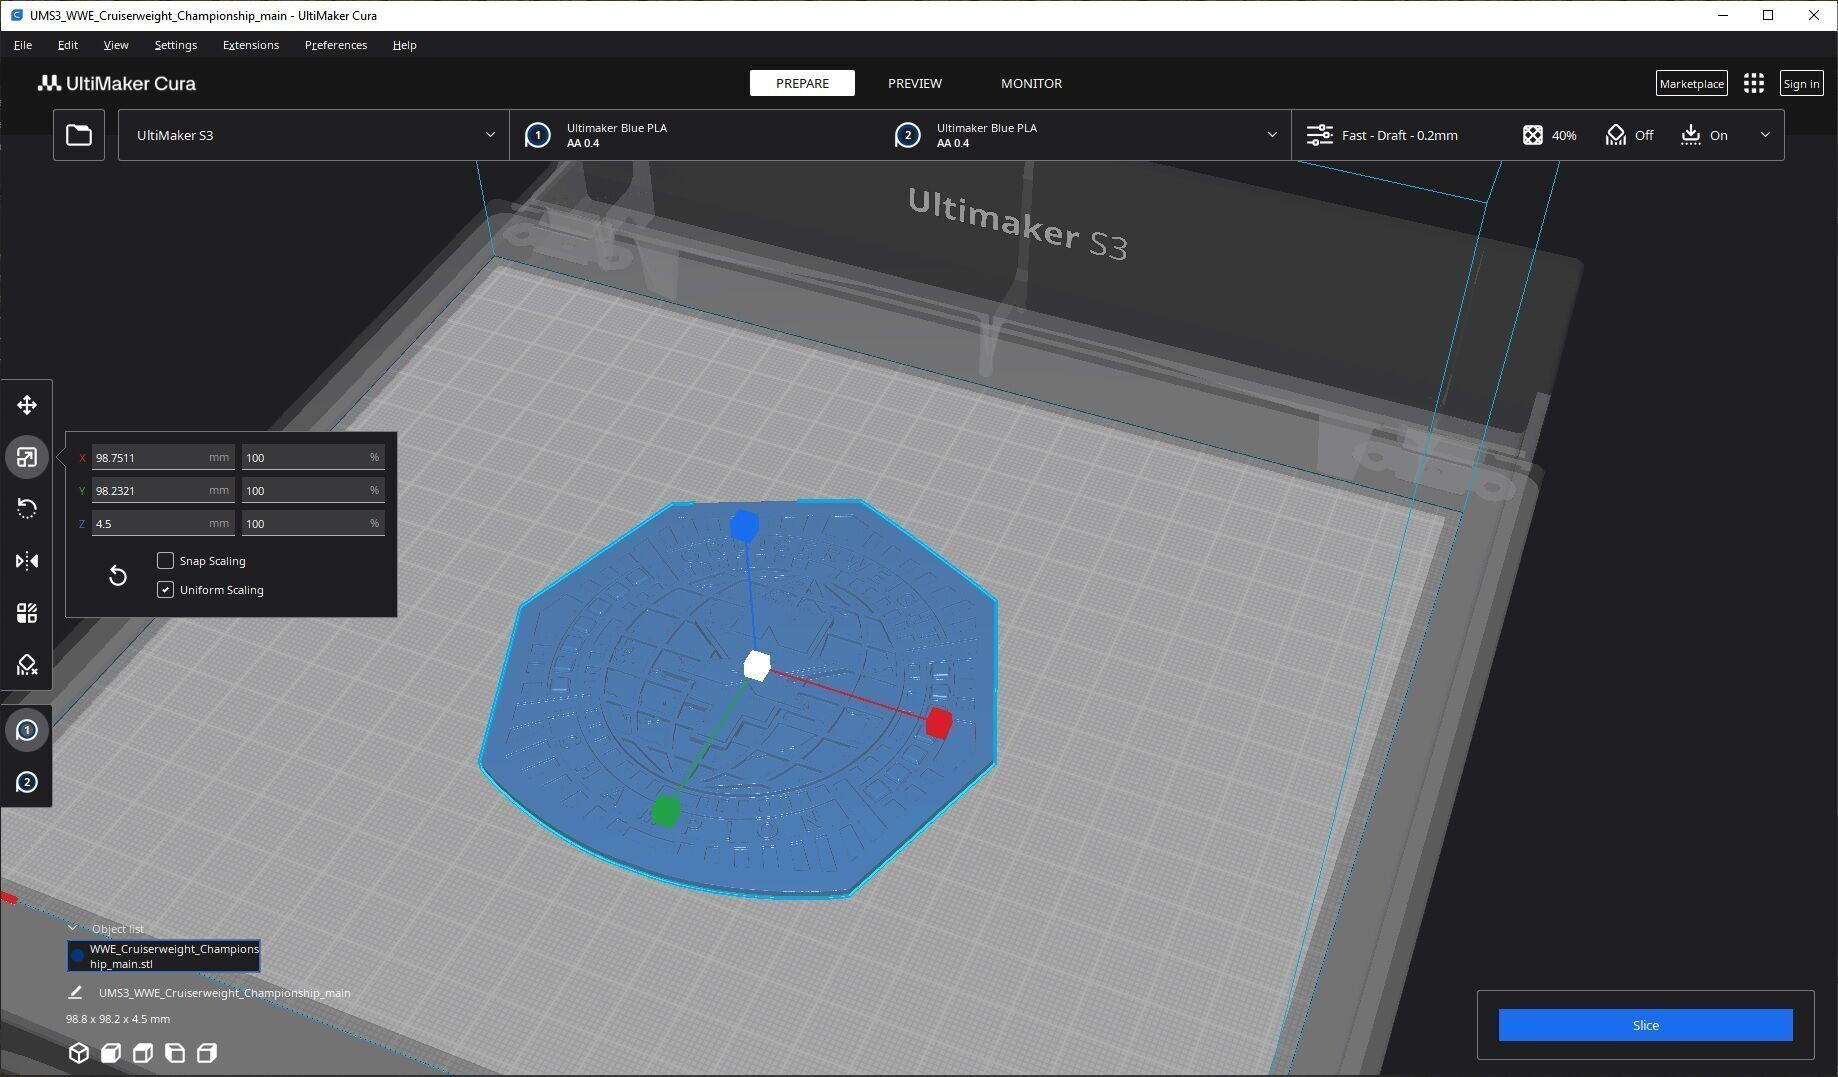Click the X scale percent field
This screenshot has width=1838, height=1077.
tap(313, 457)
